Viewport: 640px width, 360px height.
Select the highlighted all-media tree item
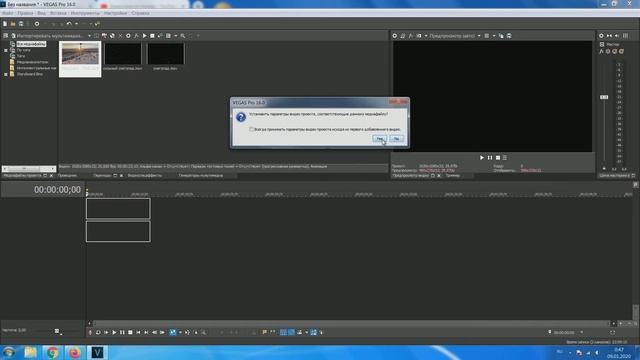(31, 44)
